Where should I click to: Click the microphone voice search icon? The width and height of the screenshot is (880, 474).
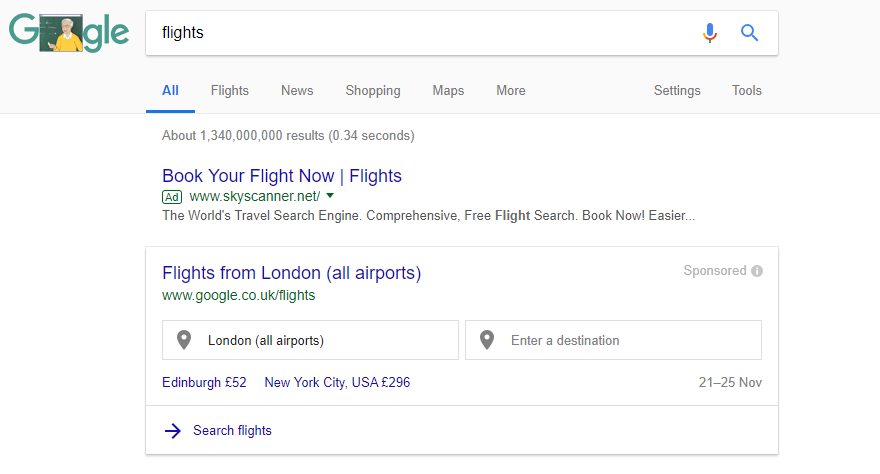coord(710,33)
